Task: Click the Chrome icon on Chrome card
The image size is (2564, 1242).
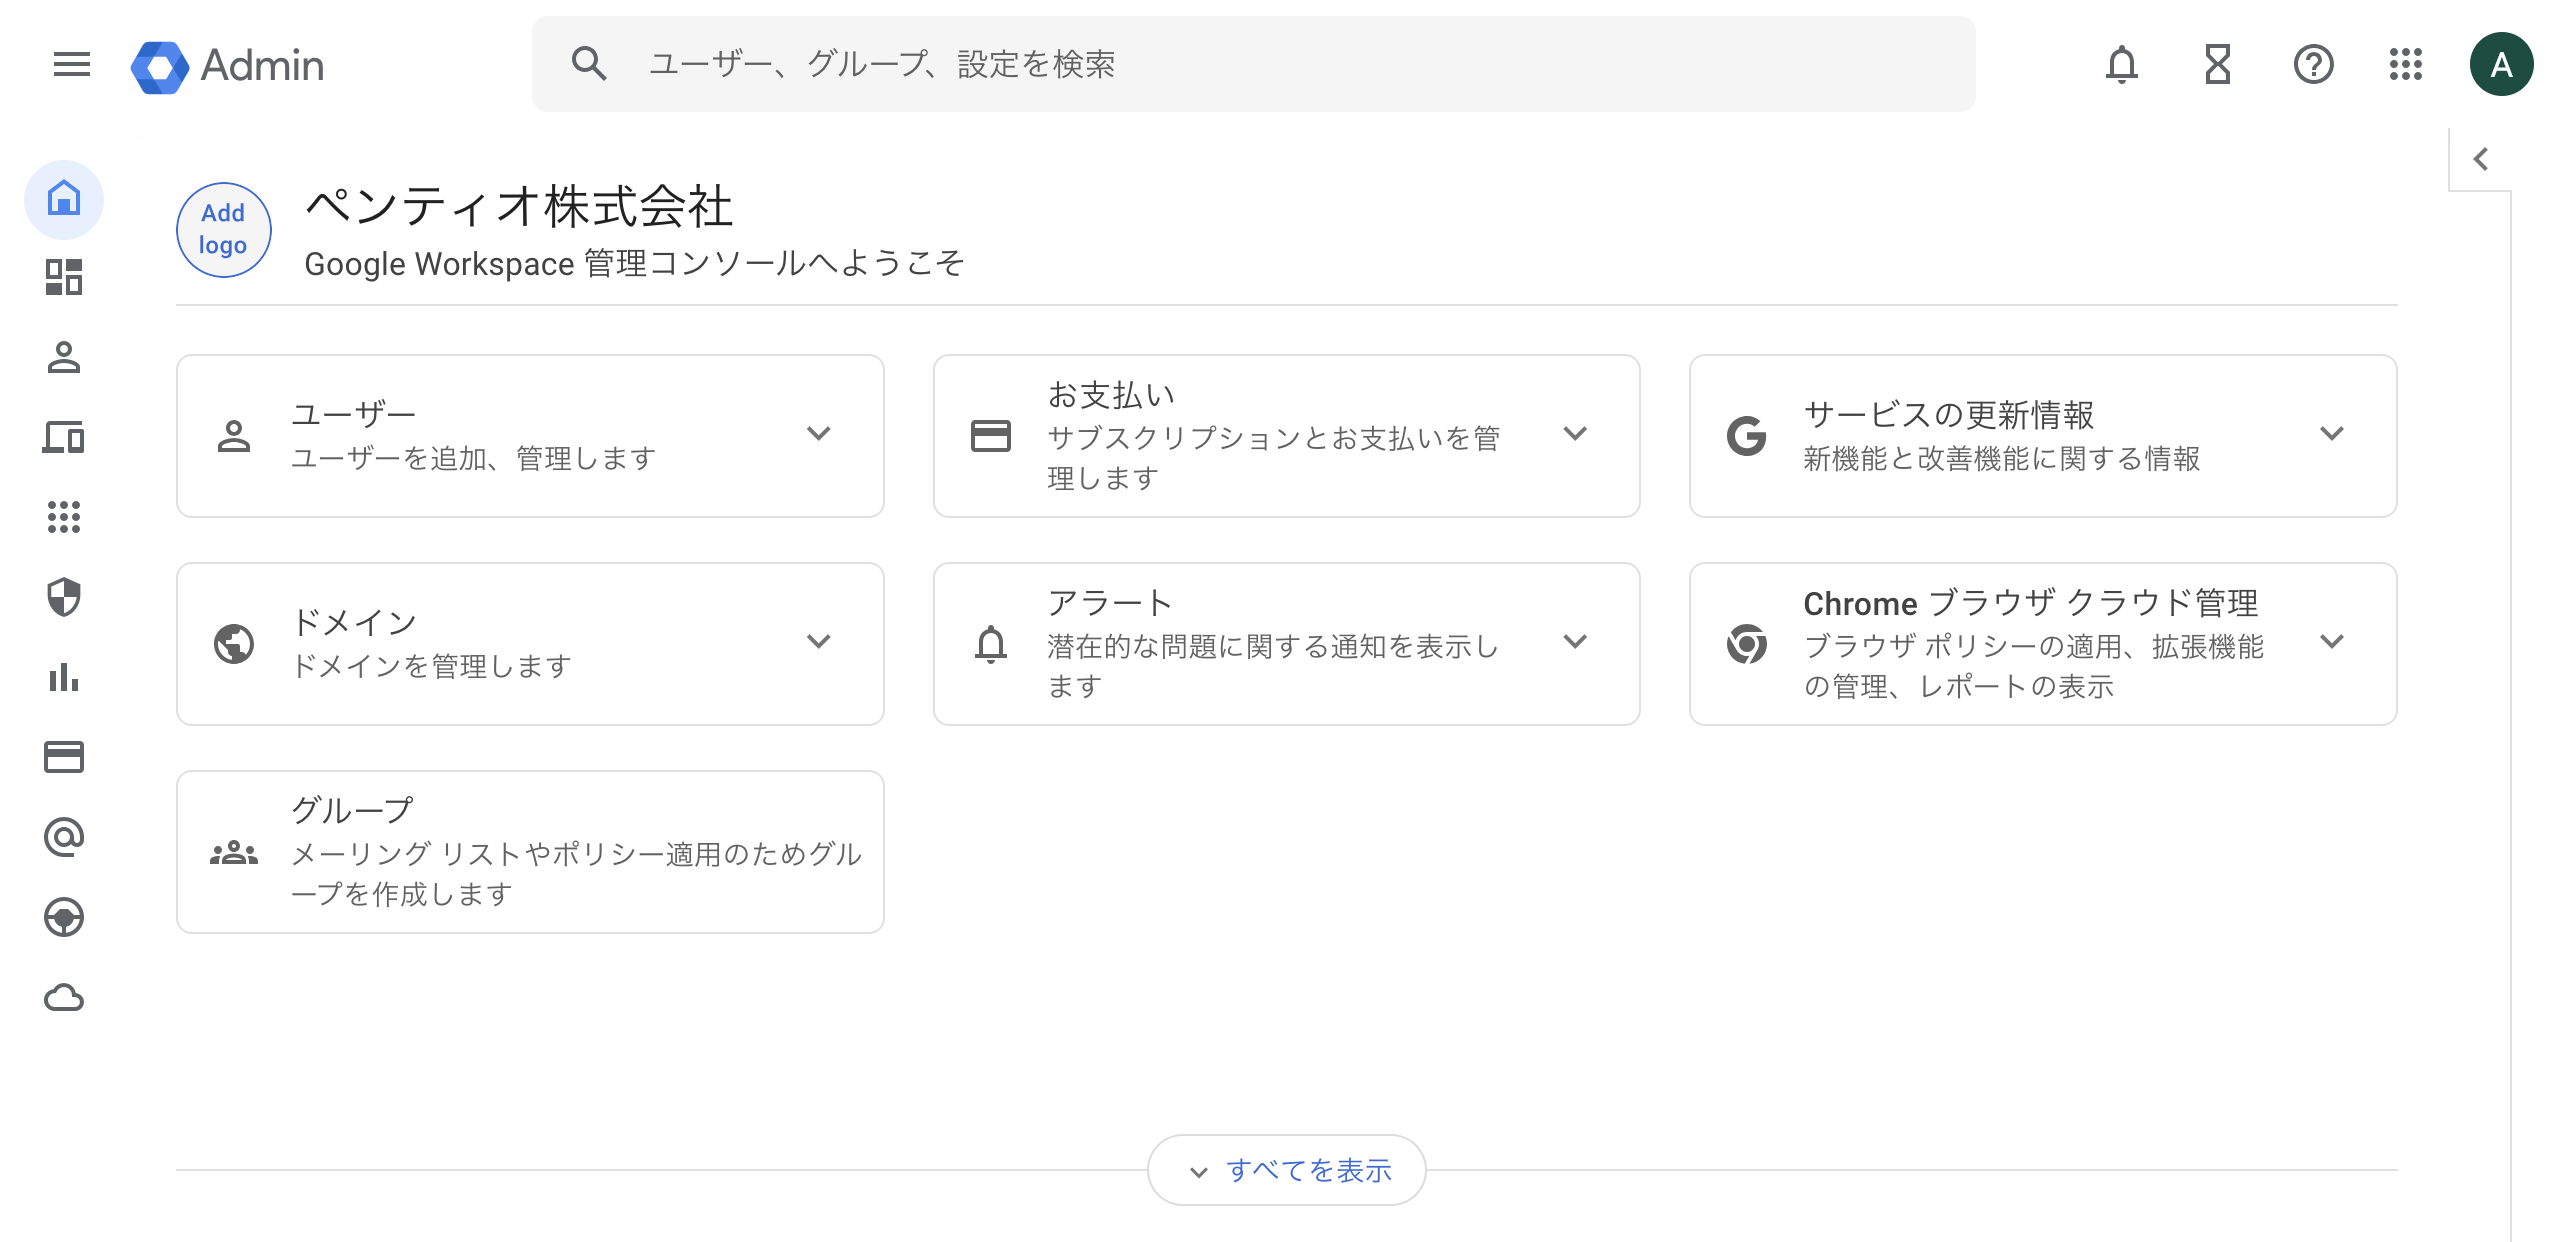Action: click(x=1747, y=644)
